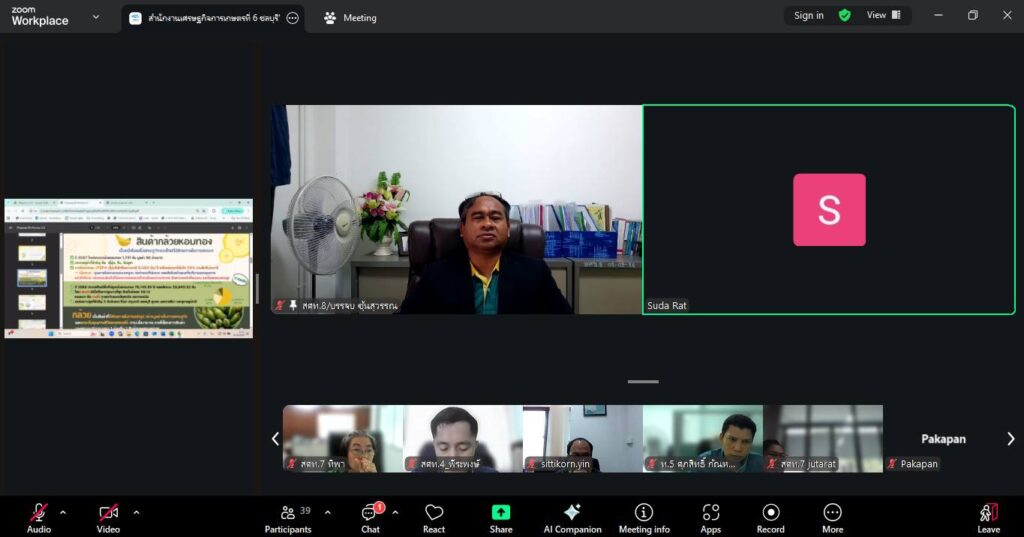Open the React emoji menu

click(434, 515)
